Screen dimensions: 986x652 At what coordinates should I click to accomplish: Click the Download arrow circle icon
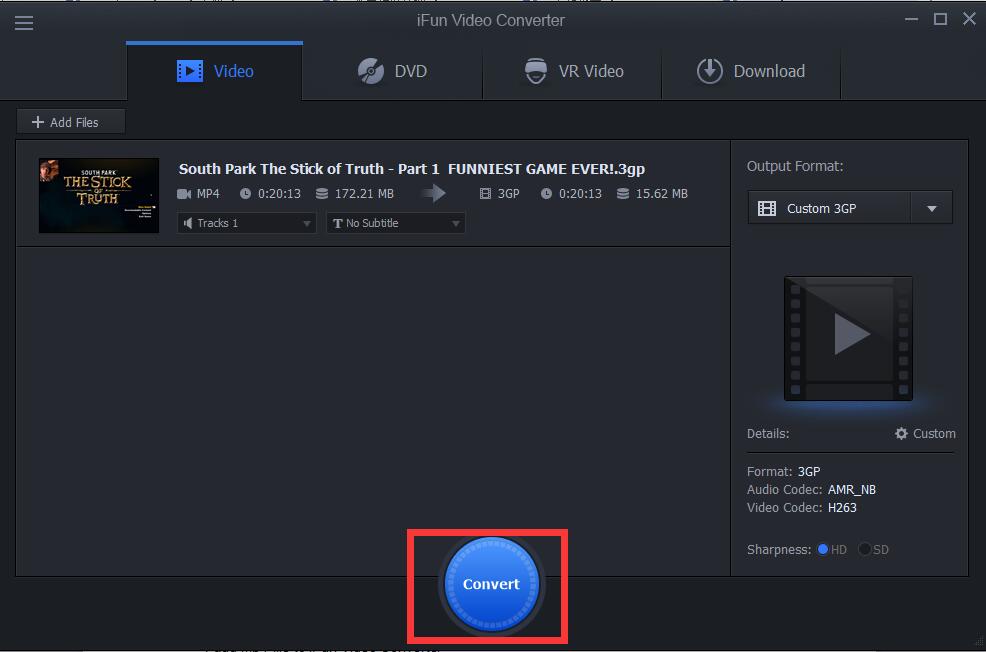[x=709, y=71]
